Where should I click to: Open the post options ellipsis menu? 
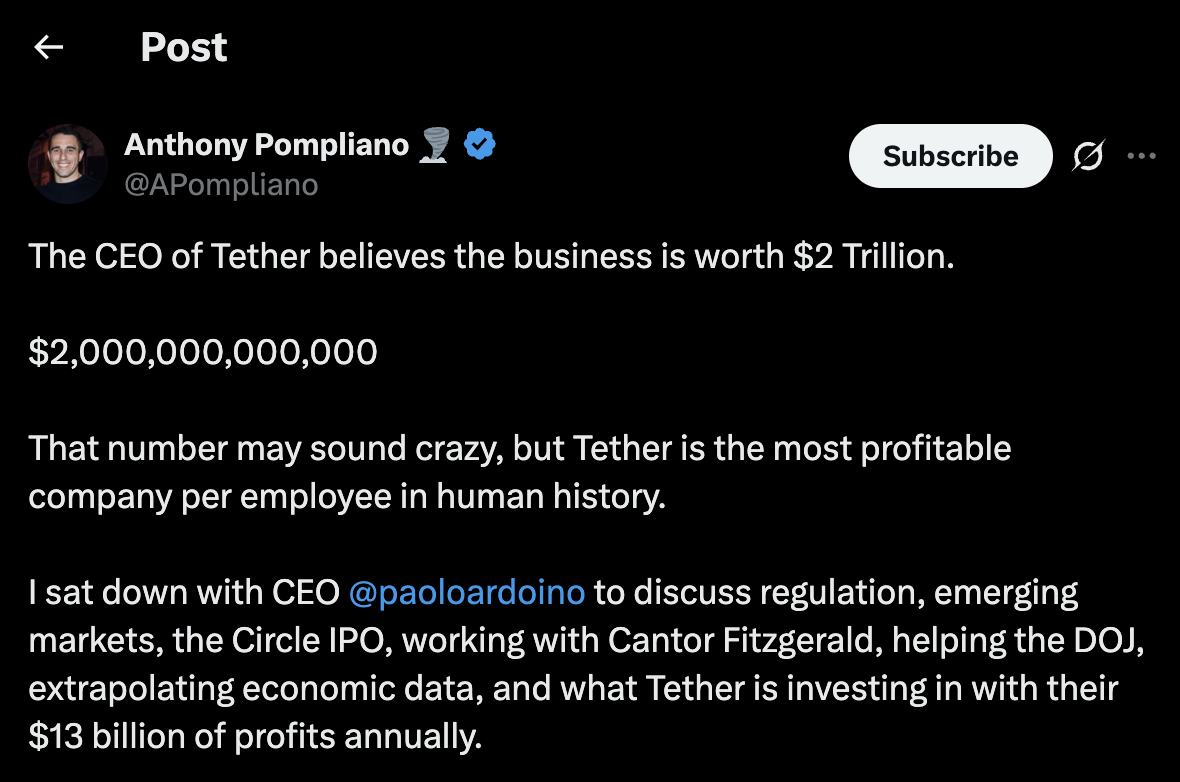point(1142,156)
